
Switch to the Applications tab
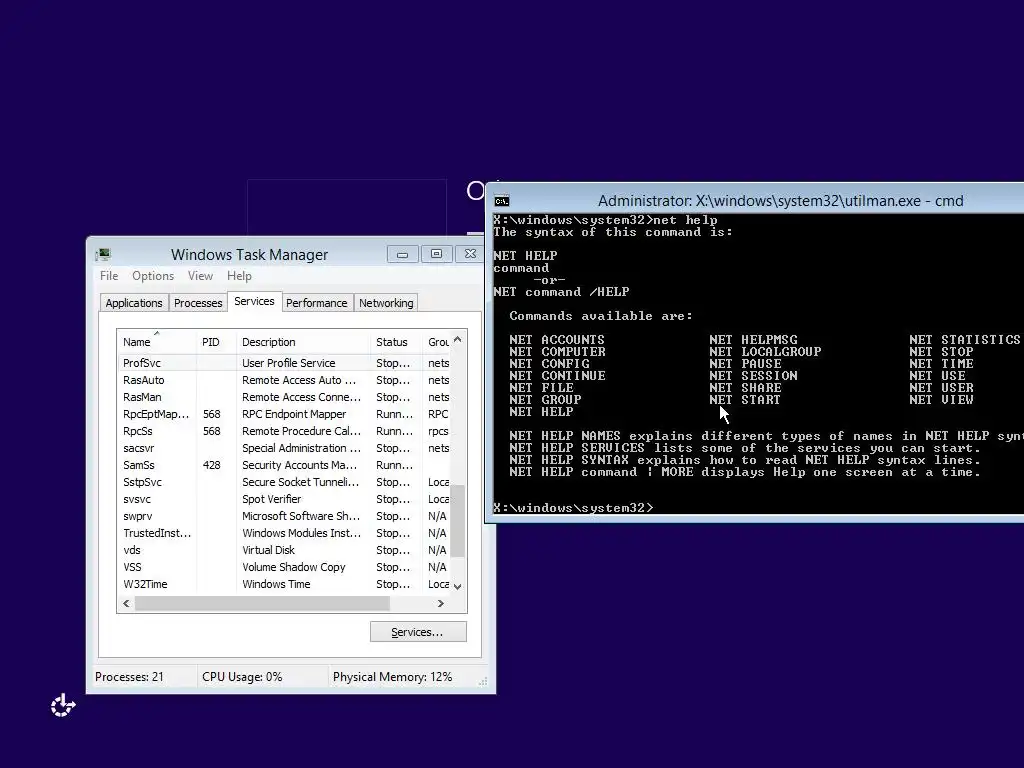[134, 303]
